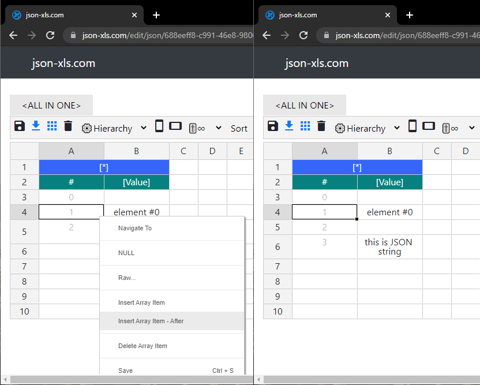The image size is (480, 385).
Task: Click the save icon in right window toolbar
Action: click(273, 126)
